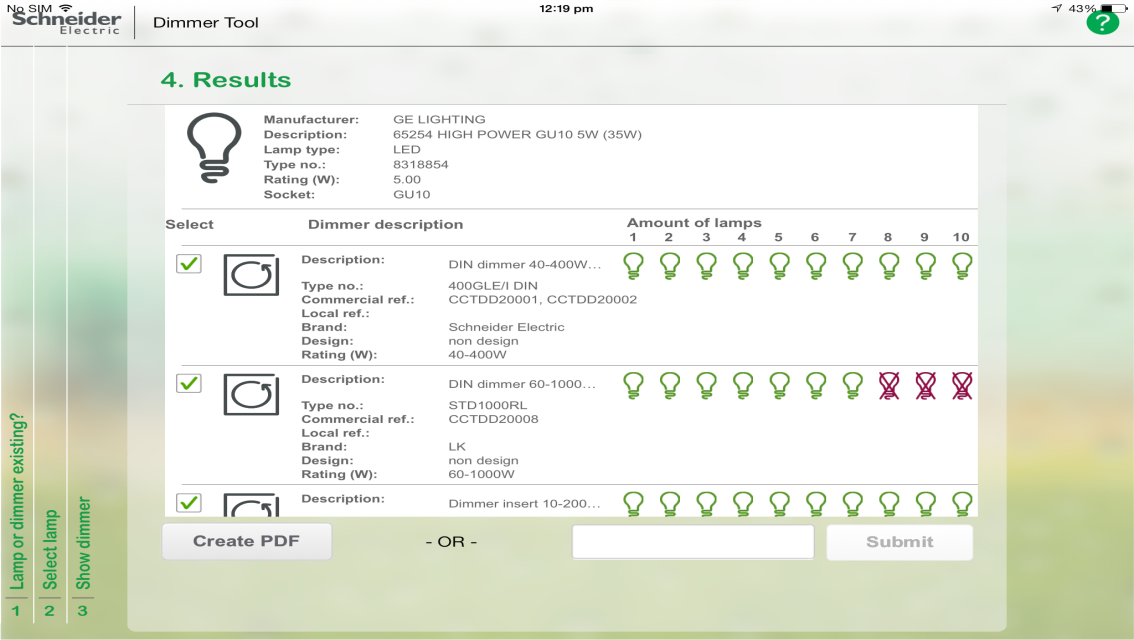Uncheck the DIN dimmer 60-1000 checkbox

[x=189, y=383]
